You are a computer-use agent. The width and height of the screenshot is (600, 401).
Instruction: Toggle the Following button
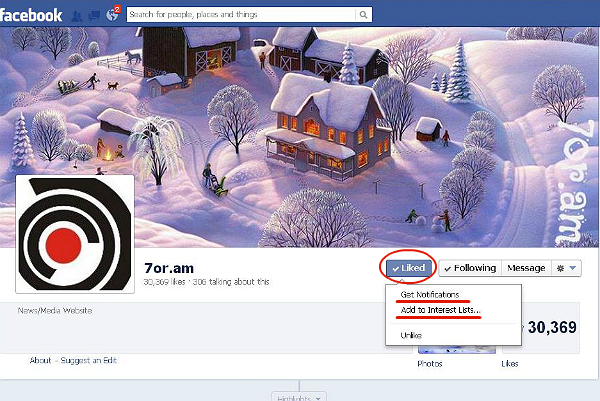470,268
